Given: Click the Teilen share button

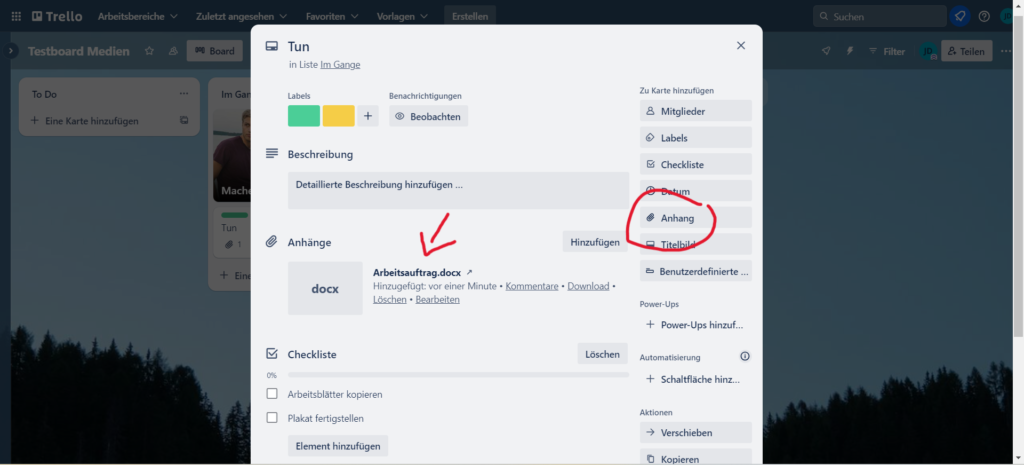Looking at the screenshot, I should click(x=966, y=51).
